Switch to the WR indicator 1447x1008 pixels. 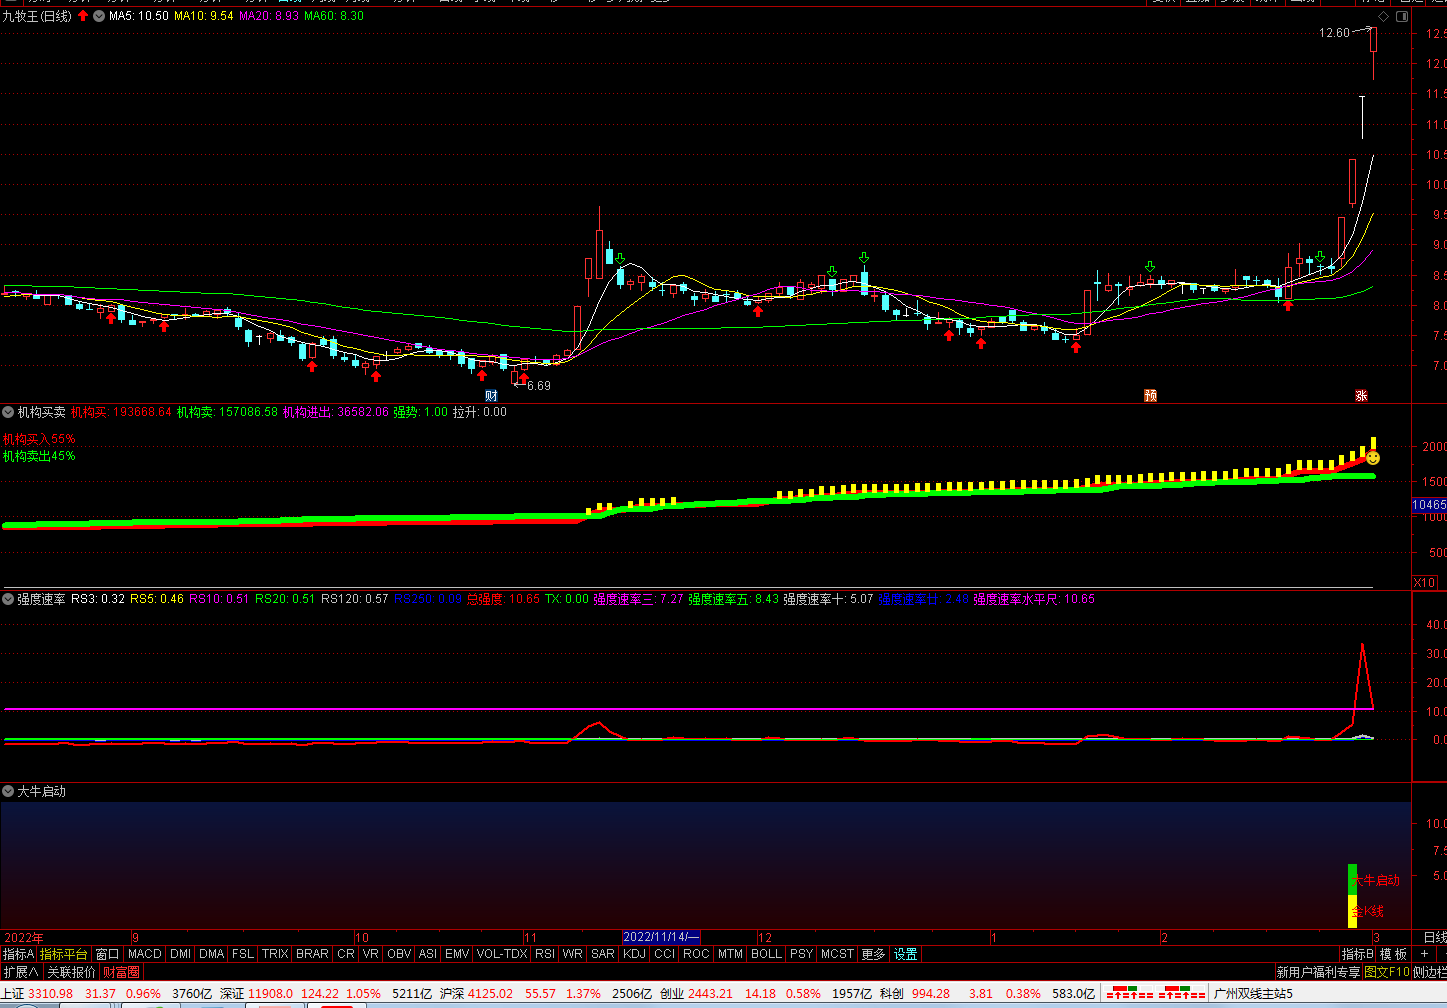[x=572, y=954]
